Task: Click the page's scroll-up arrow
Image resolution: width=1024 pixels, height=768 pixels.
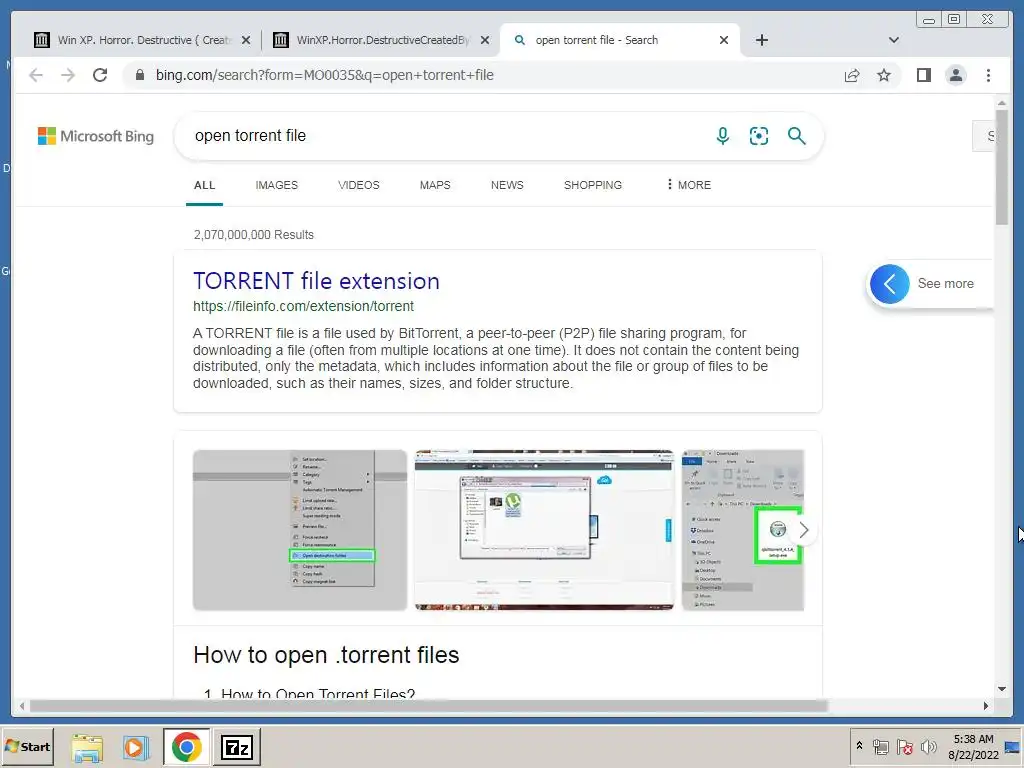Action: 1002,103
